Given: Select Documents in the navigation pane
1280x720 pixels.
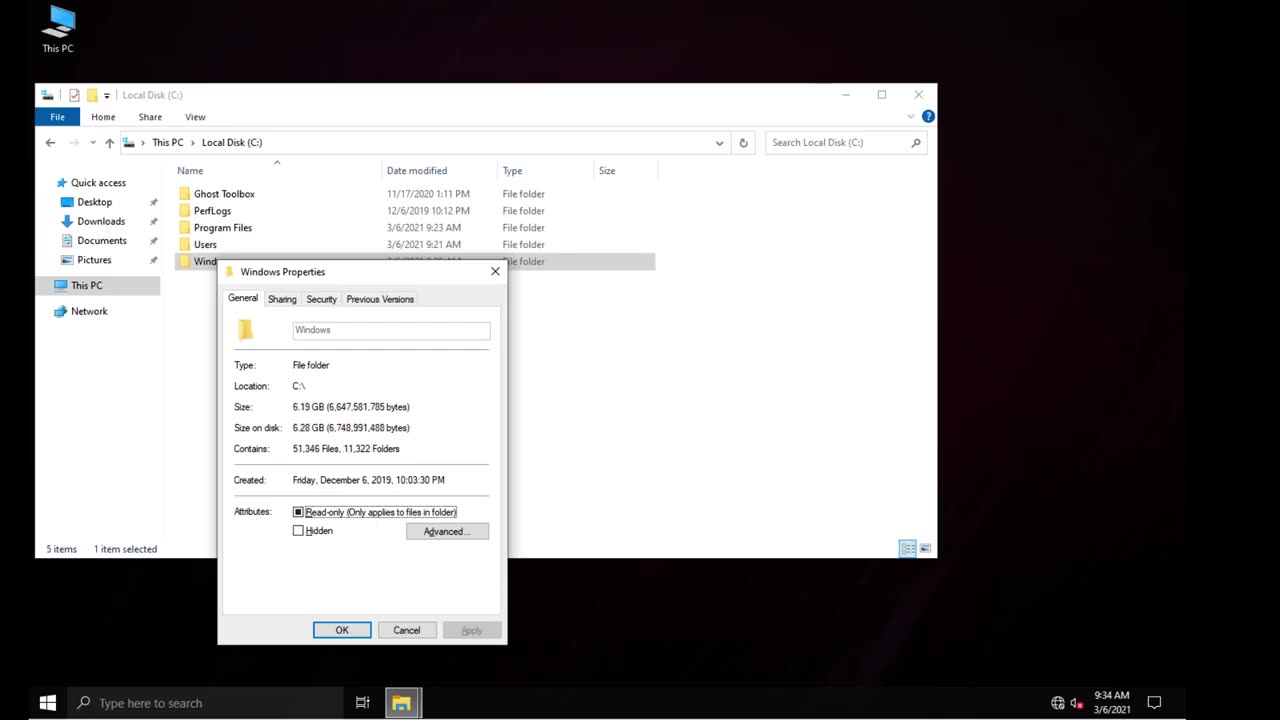Looking at the screenshot, I should coord(102,241).
